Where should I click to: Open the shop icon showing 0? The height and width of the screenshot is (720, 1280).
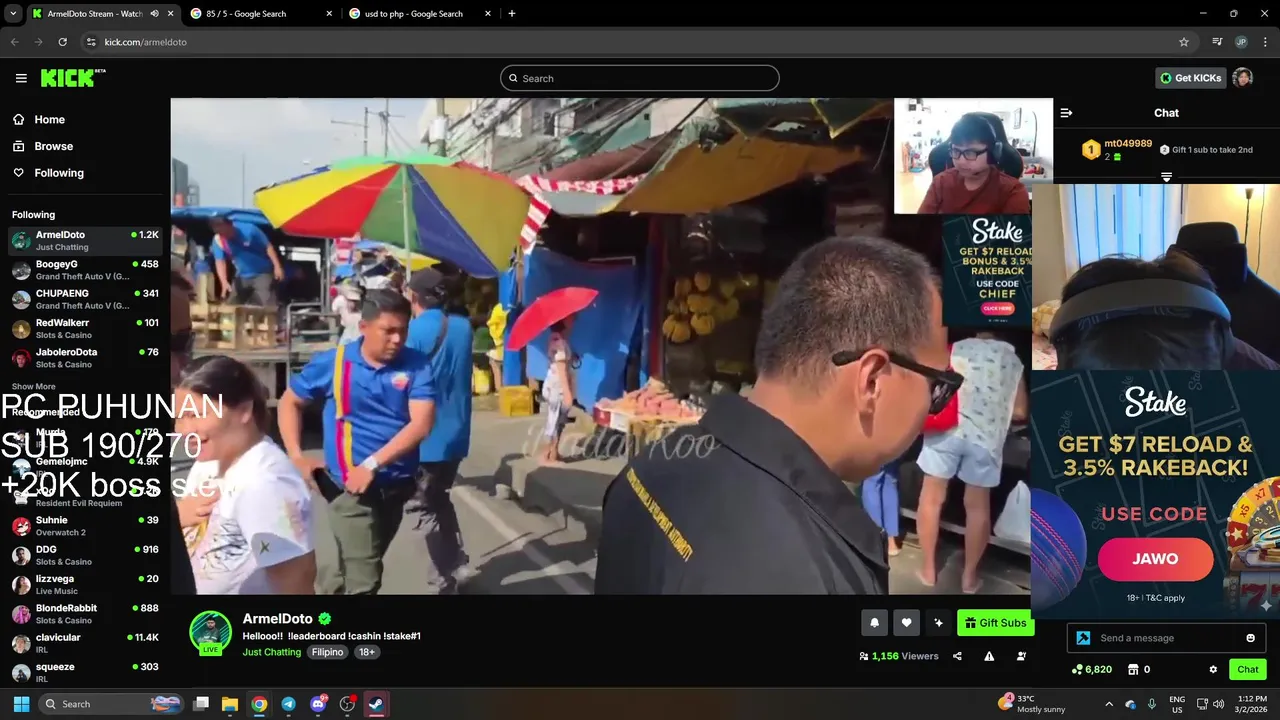pyautogui.click(x=1138, y=669)
